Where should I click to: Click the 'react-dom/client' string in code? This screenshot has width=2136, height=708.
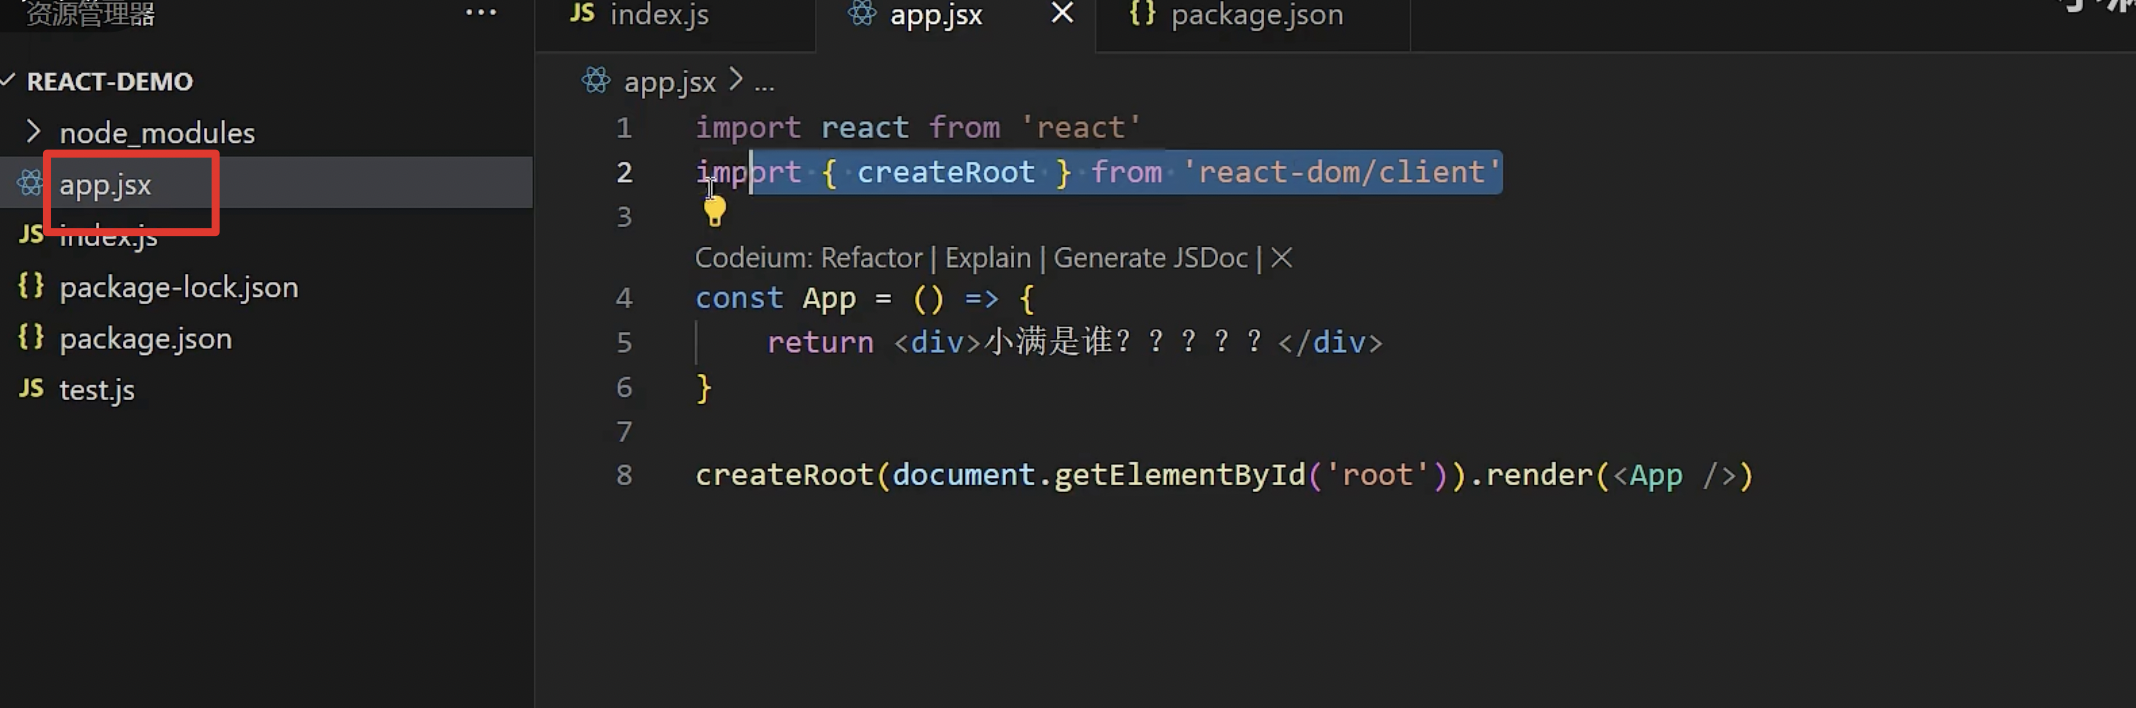1342,172
